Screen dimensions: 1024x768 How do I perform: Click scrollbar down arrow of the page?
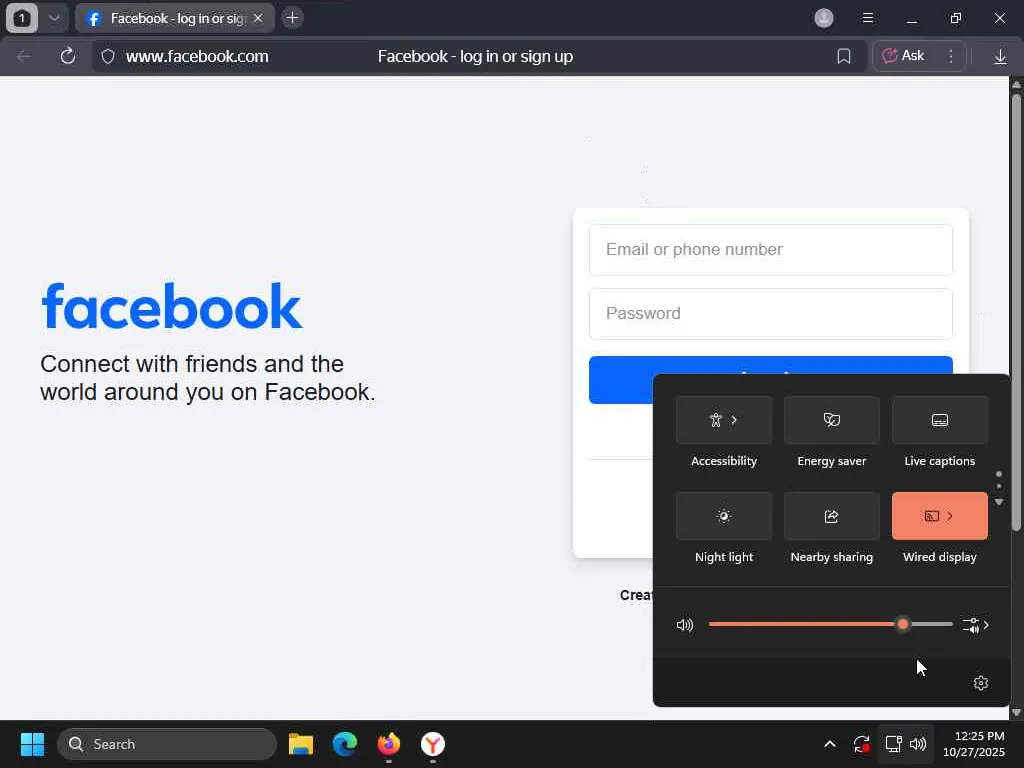[1016, 712]
